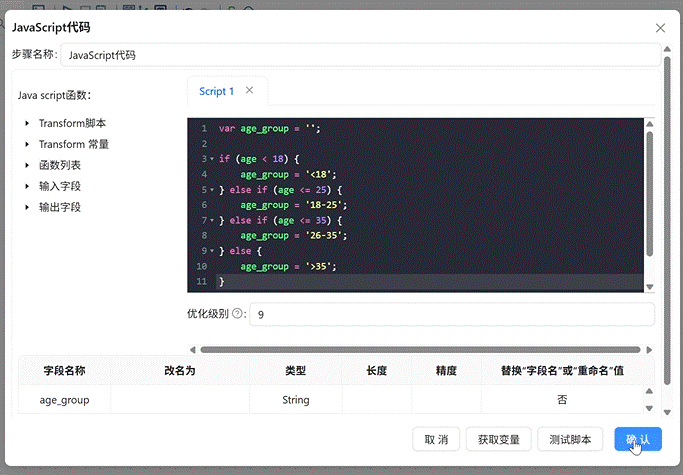Screen dimensions: 683x475
Task: Click the dialog's outer scroll up arrow
Action: [667, 49]
